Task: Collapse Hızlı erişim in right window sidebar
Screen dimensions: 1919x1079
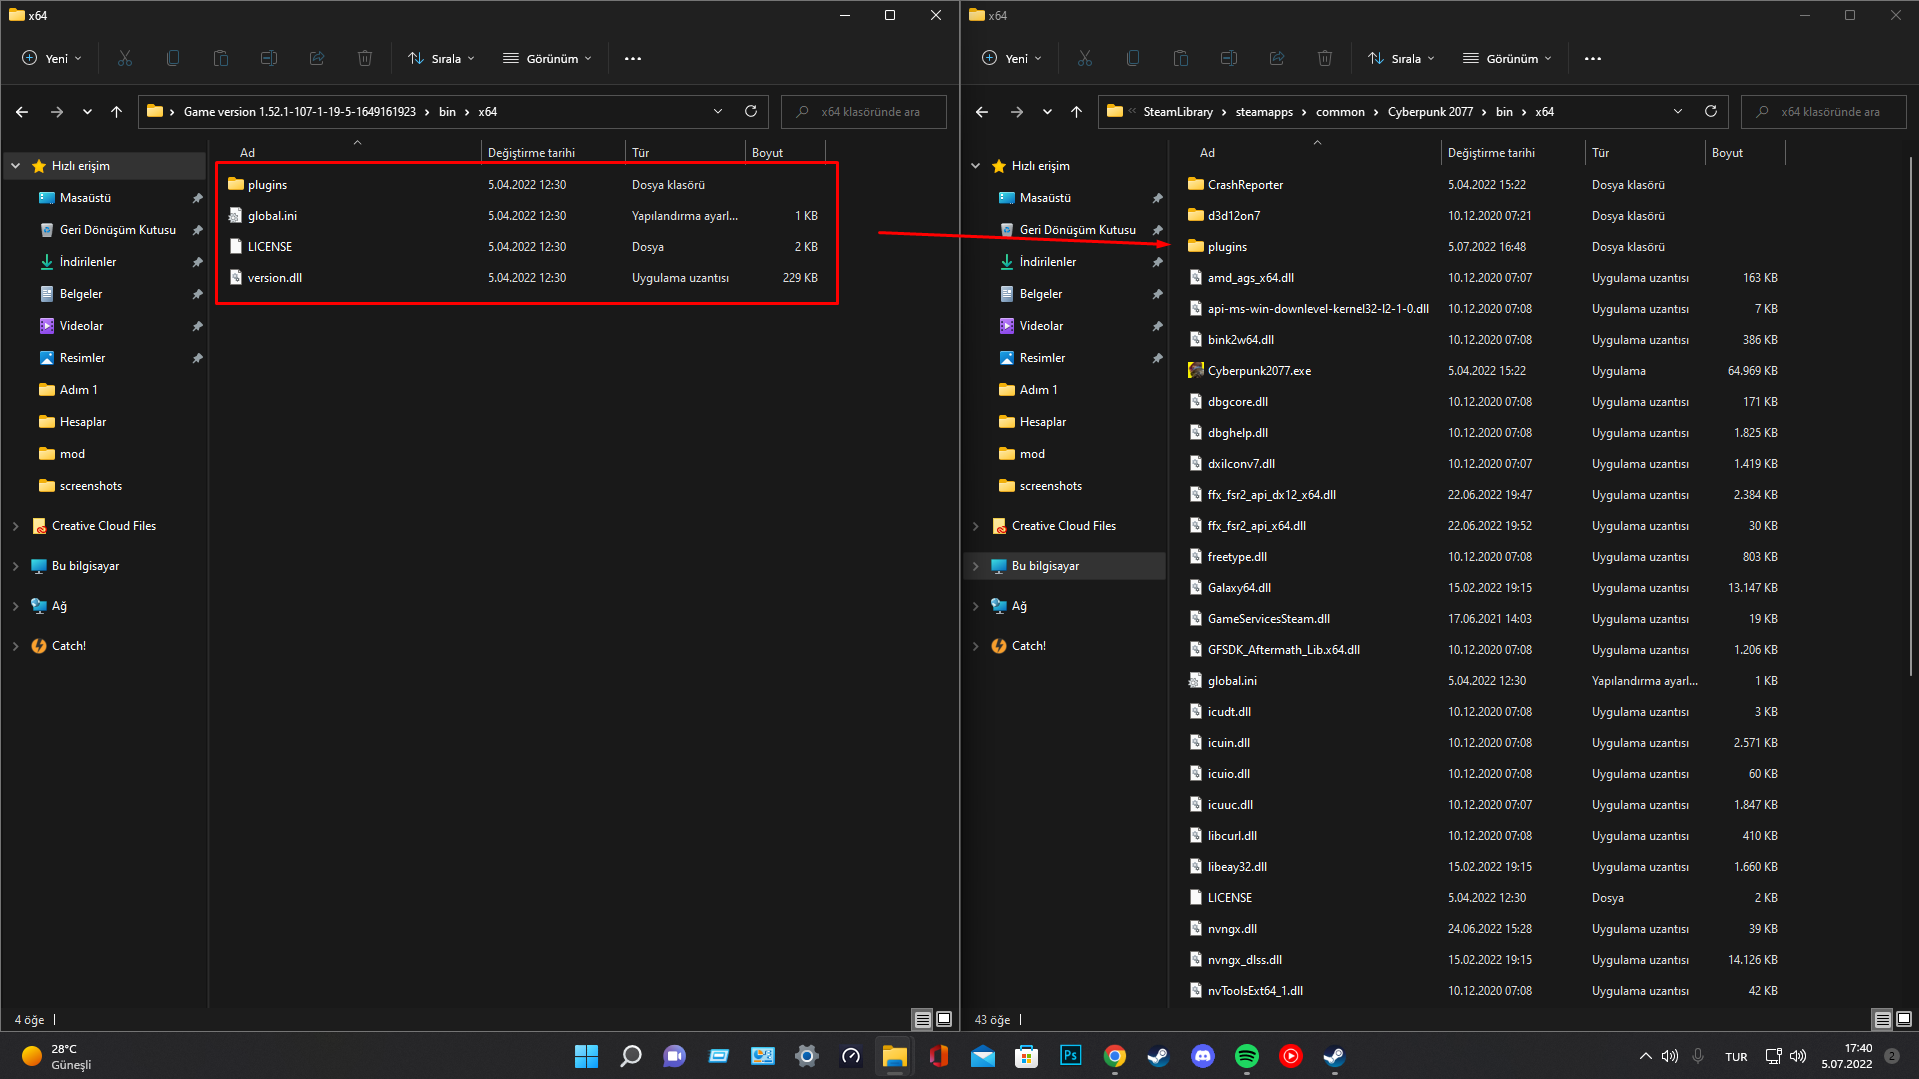Action: (x=976, y=166)
